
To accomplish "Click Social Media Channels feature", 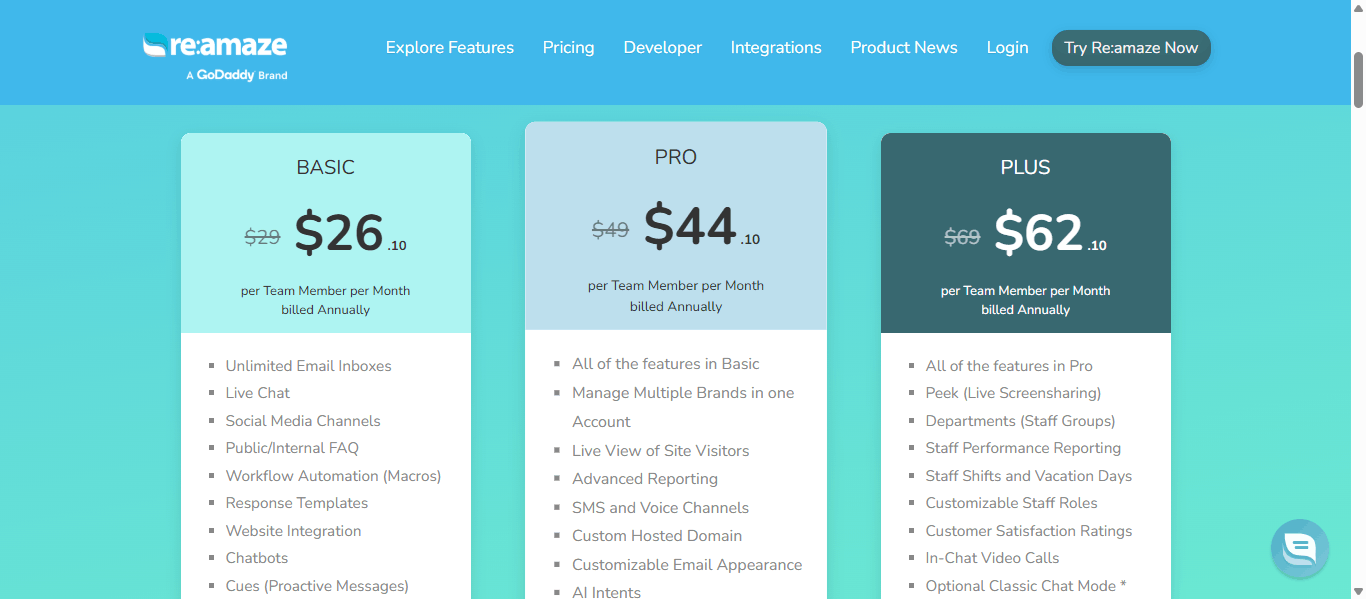I will 303,421.
